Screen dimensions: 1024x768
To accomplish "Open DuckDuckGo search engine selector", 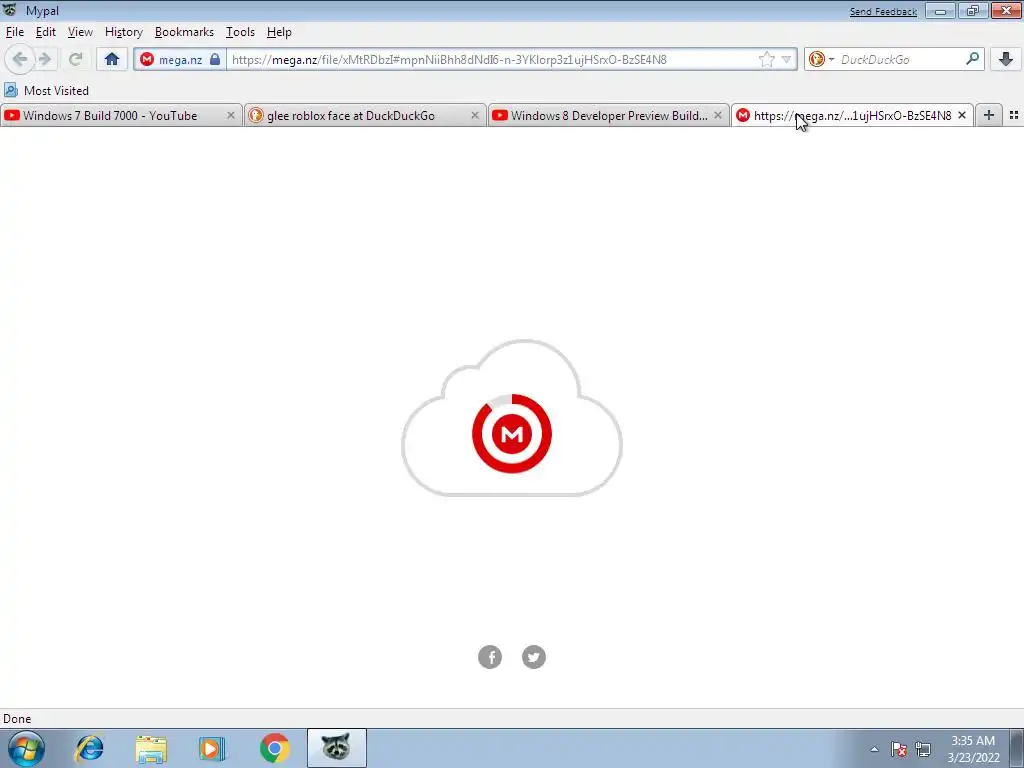I will [x=821, y=59].
